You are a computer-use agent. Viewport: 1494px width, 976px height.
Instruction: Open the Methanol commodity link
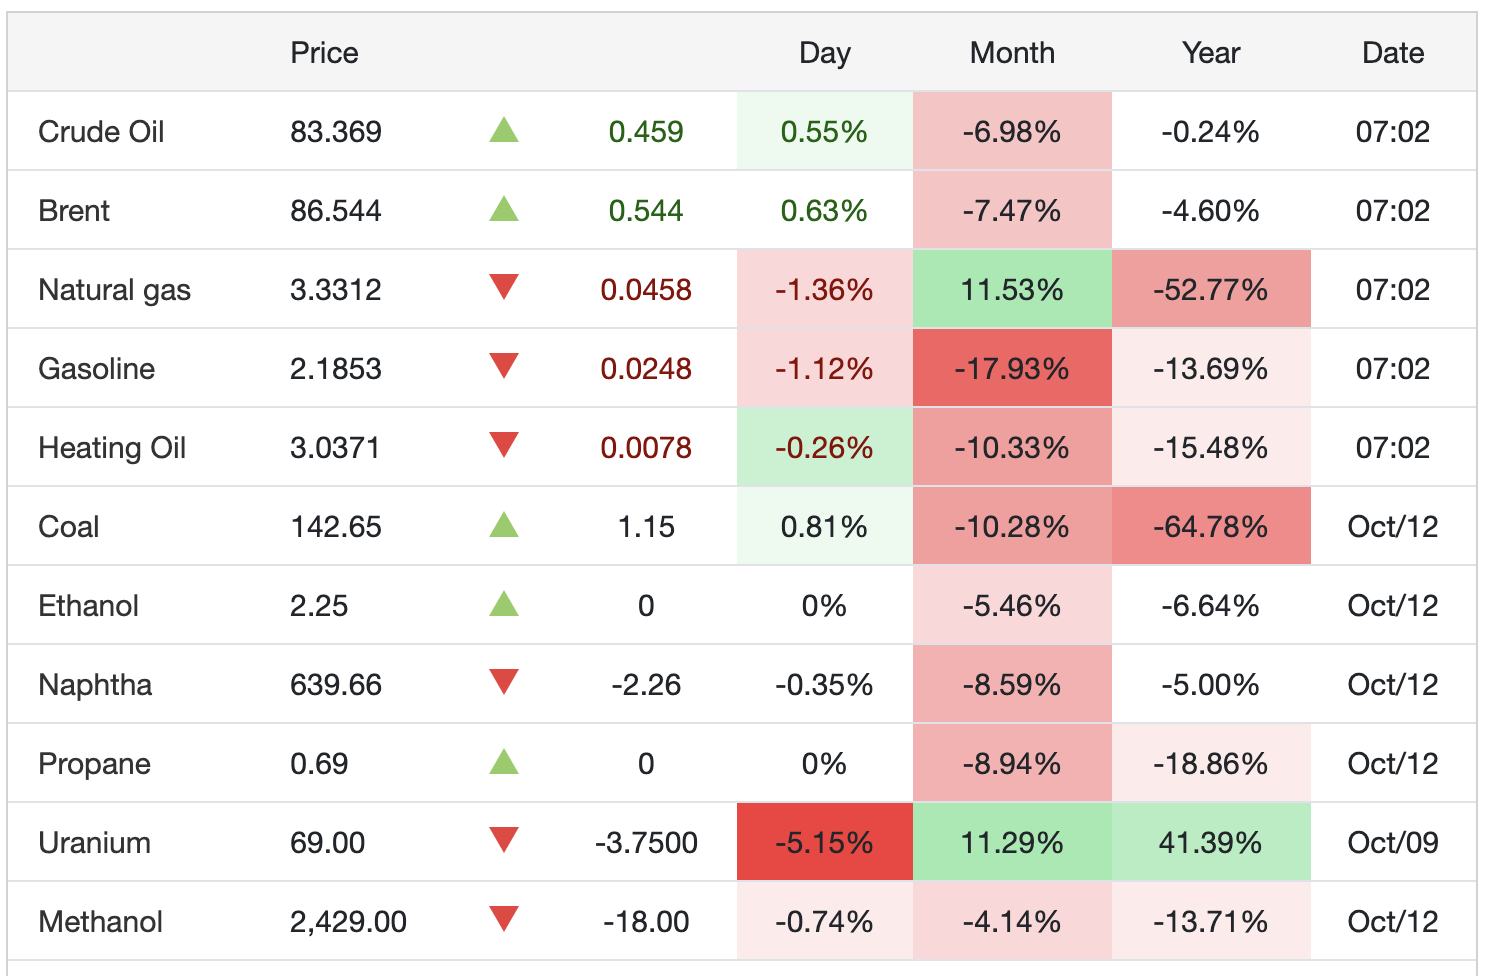(x=100, y=922)
